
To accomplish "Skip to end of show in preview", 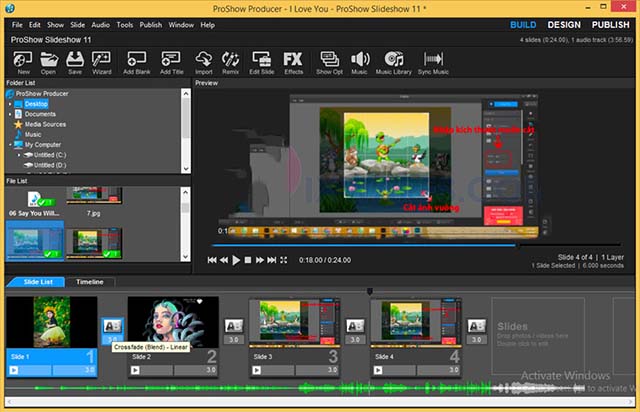I will [271, 260].
